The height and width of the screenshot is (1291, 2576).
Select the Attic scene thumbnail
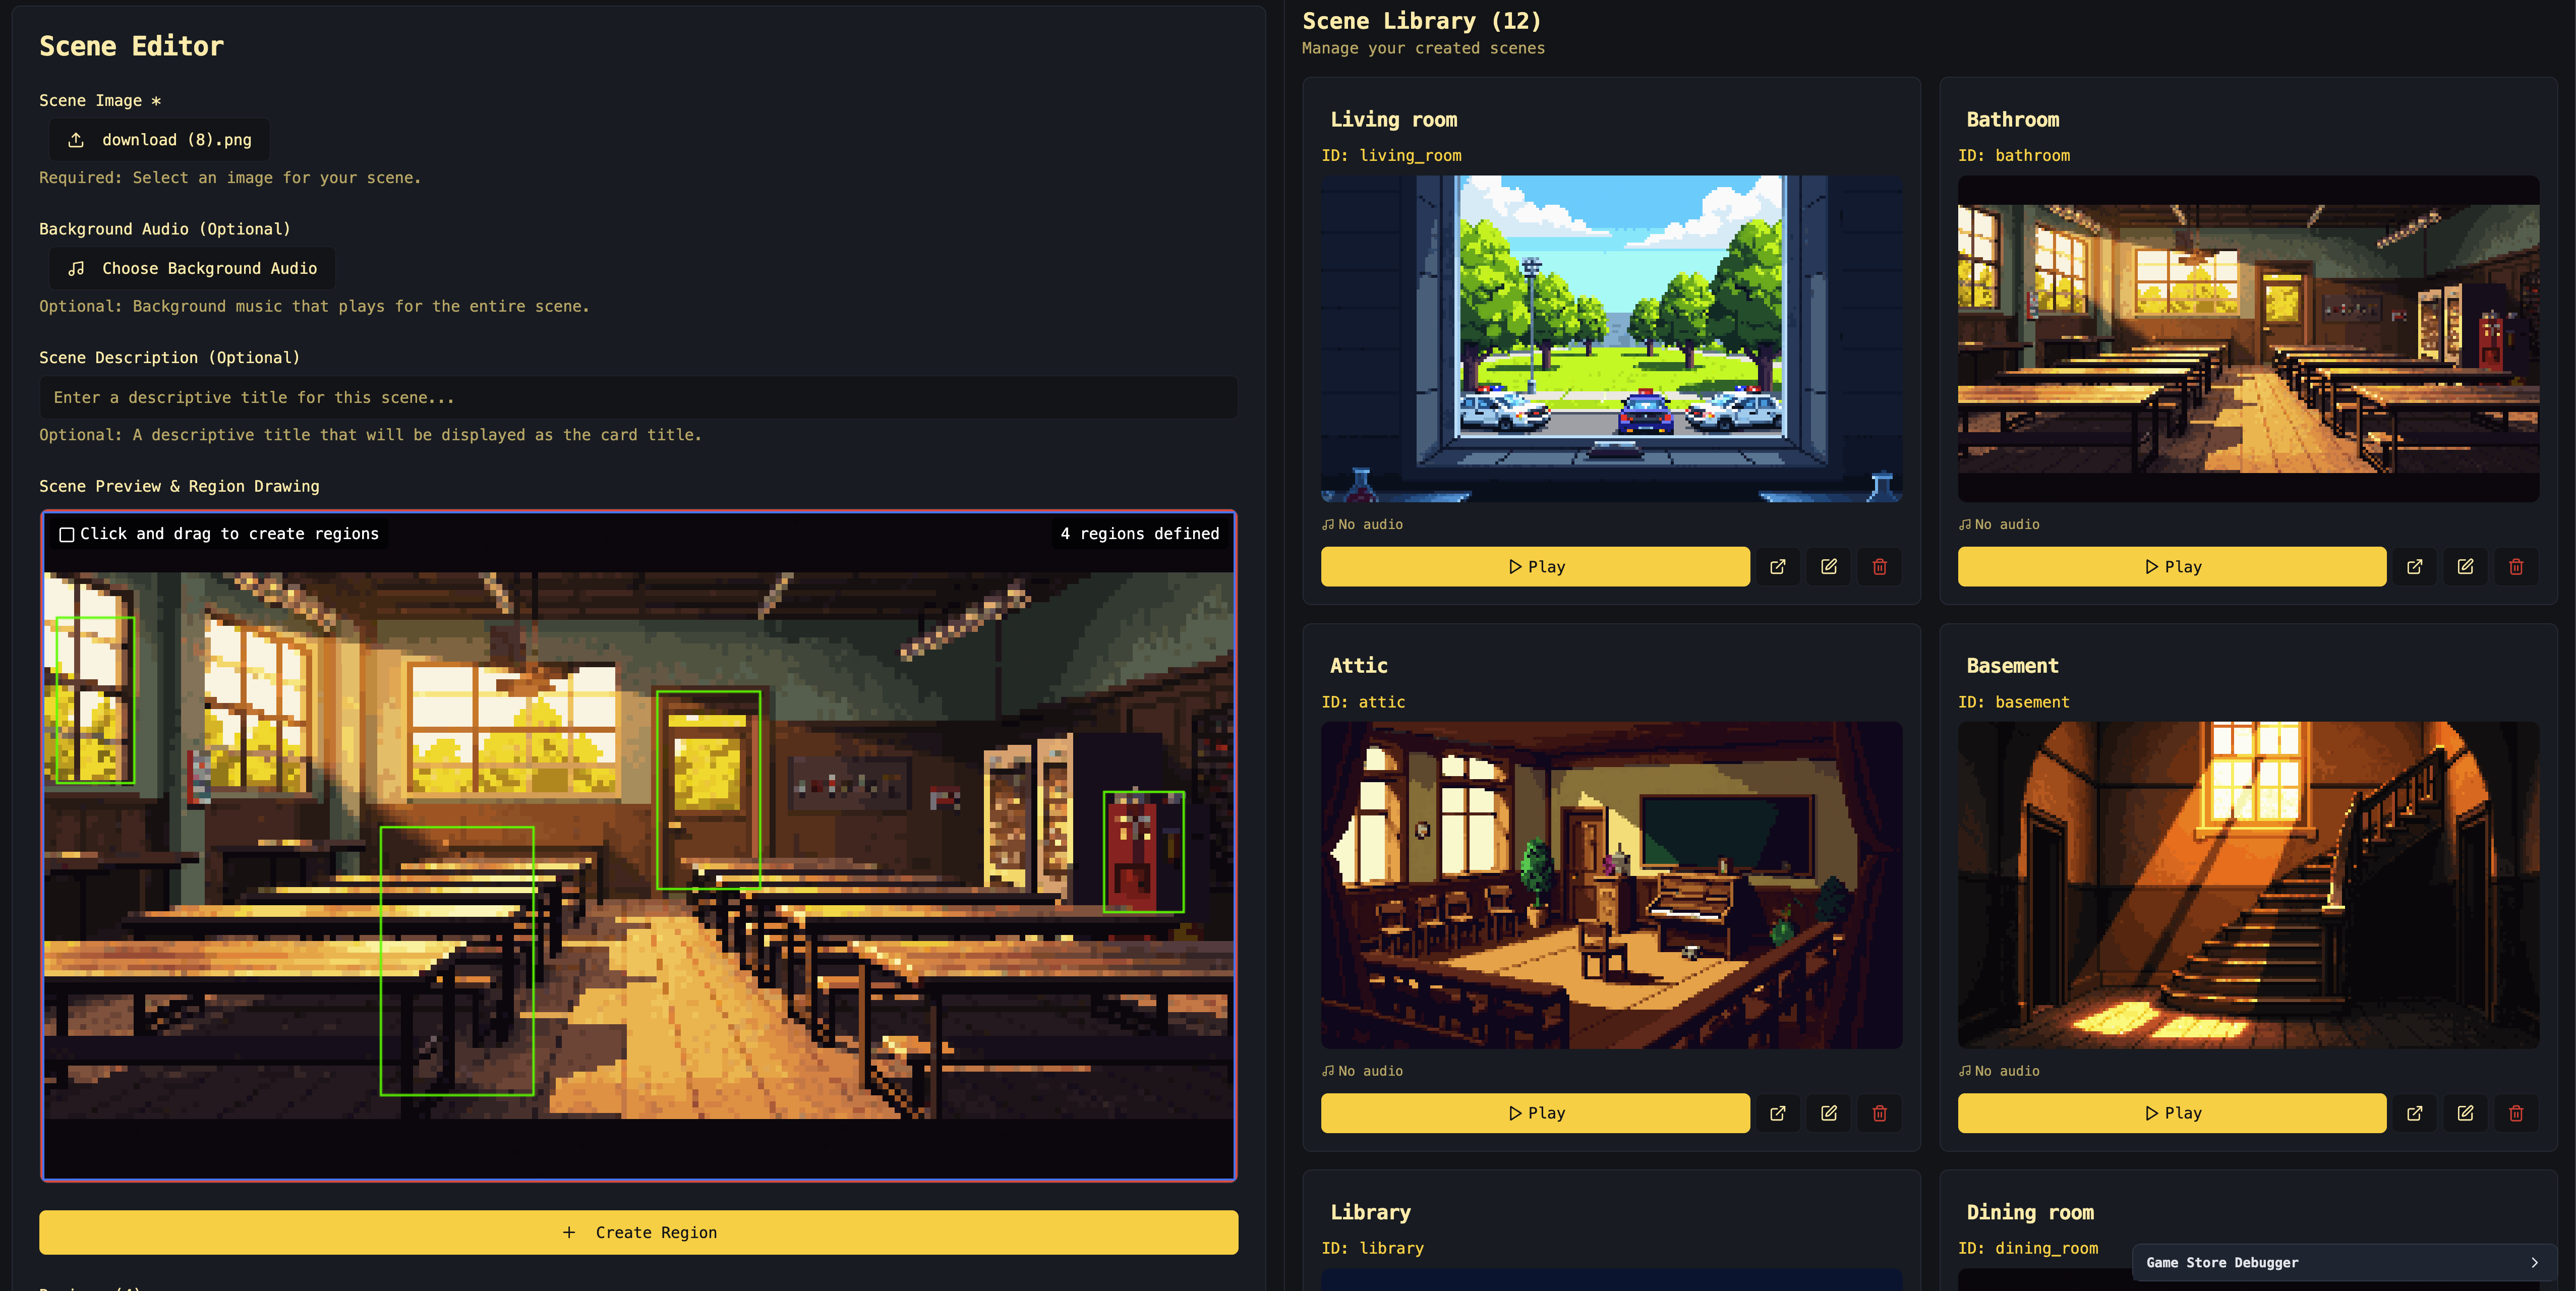1611,885
